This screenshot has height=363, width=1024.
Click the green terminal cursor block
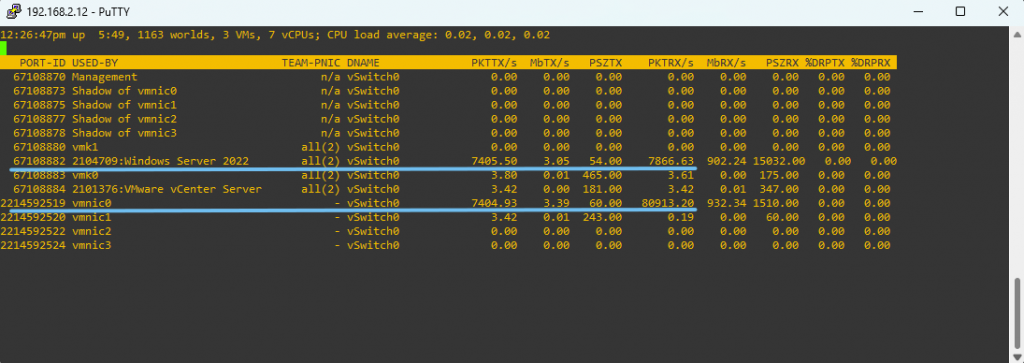coord(3,48)
